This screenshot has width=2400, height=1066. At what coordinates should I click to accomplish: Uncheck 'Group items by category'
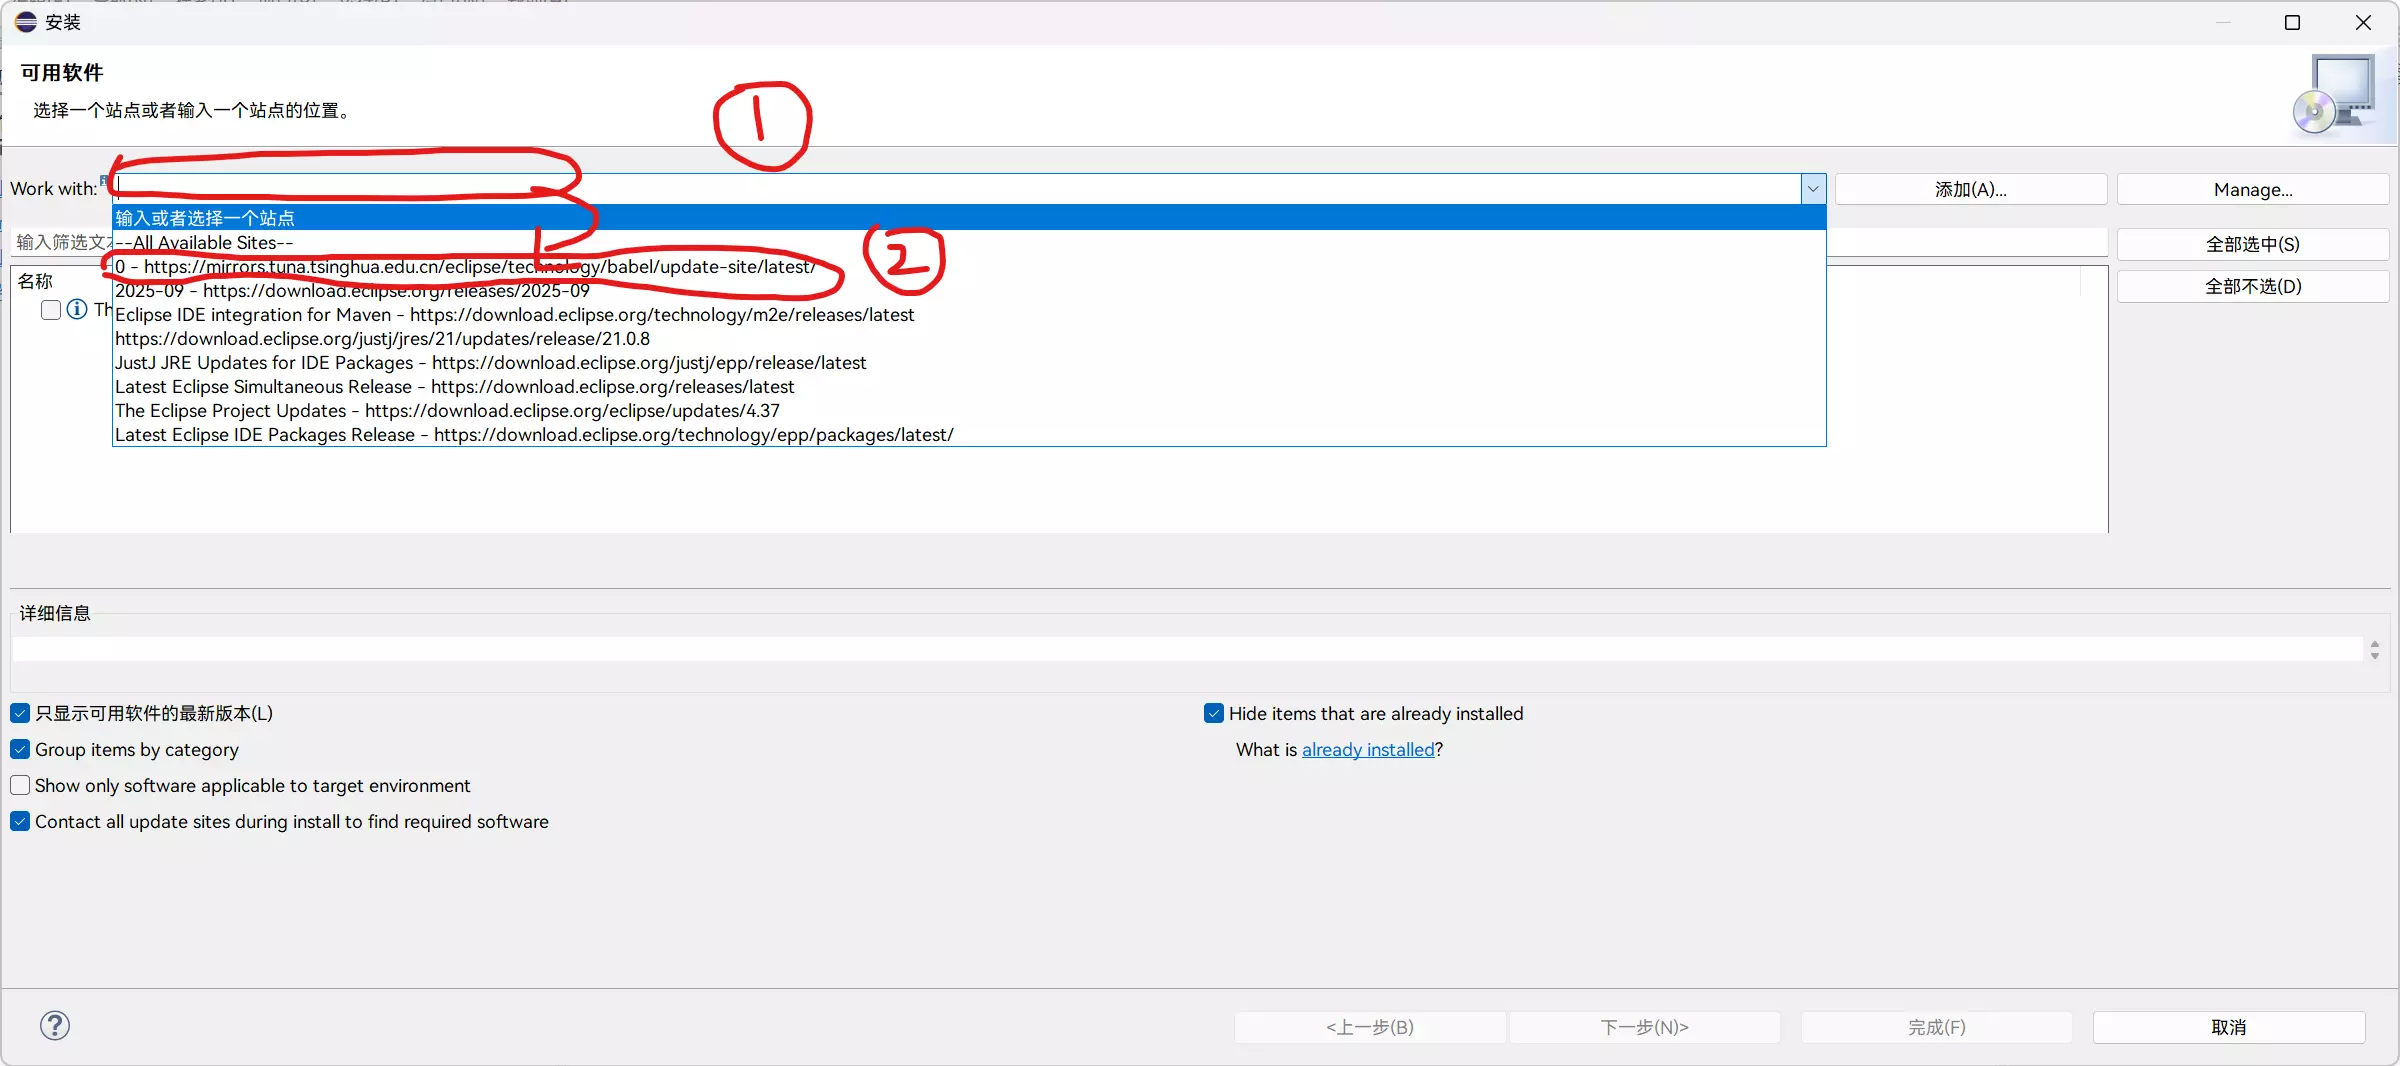coord(20,749)
